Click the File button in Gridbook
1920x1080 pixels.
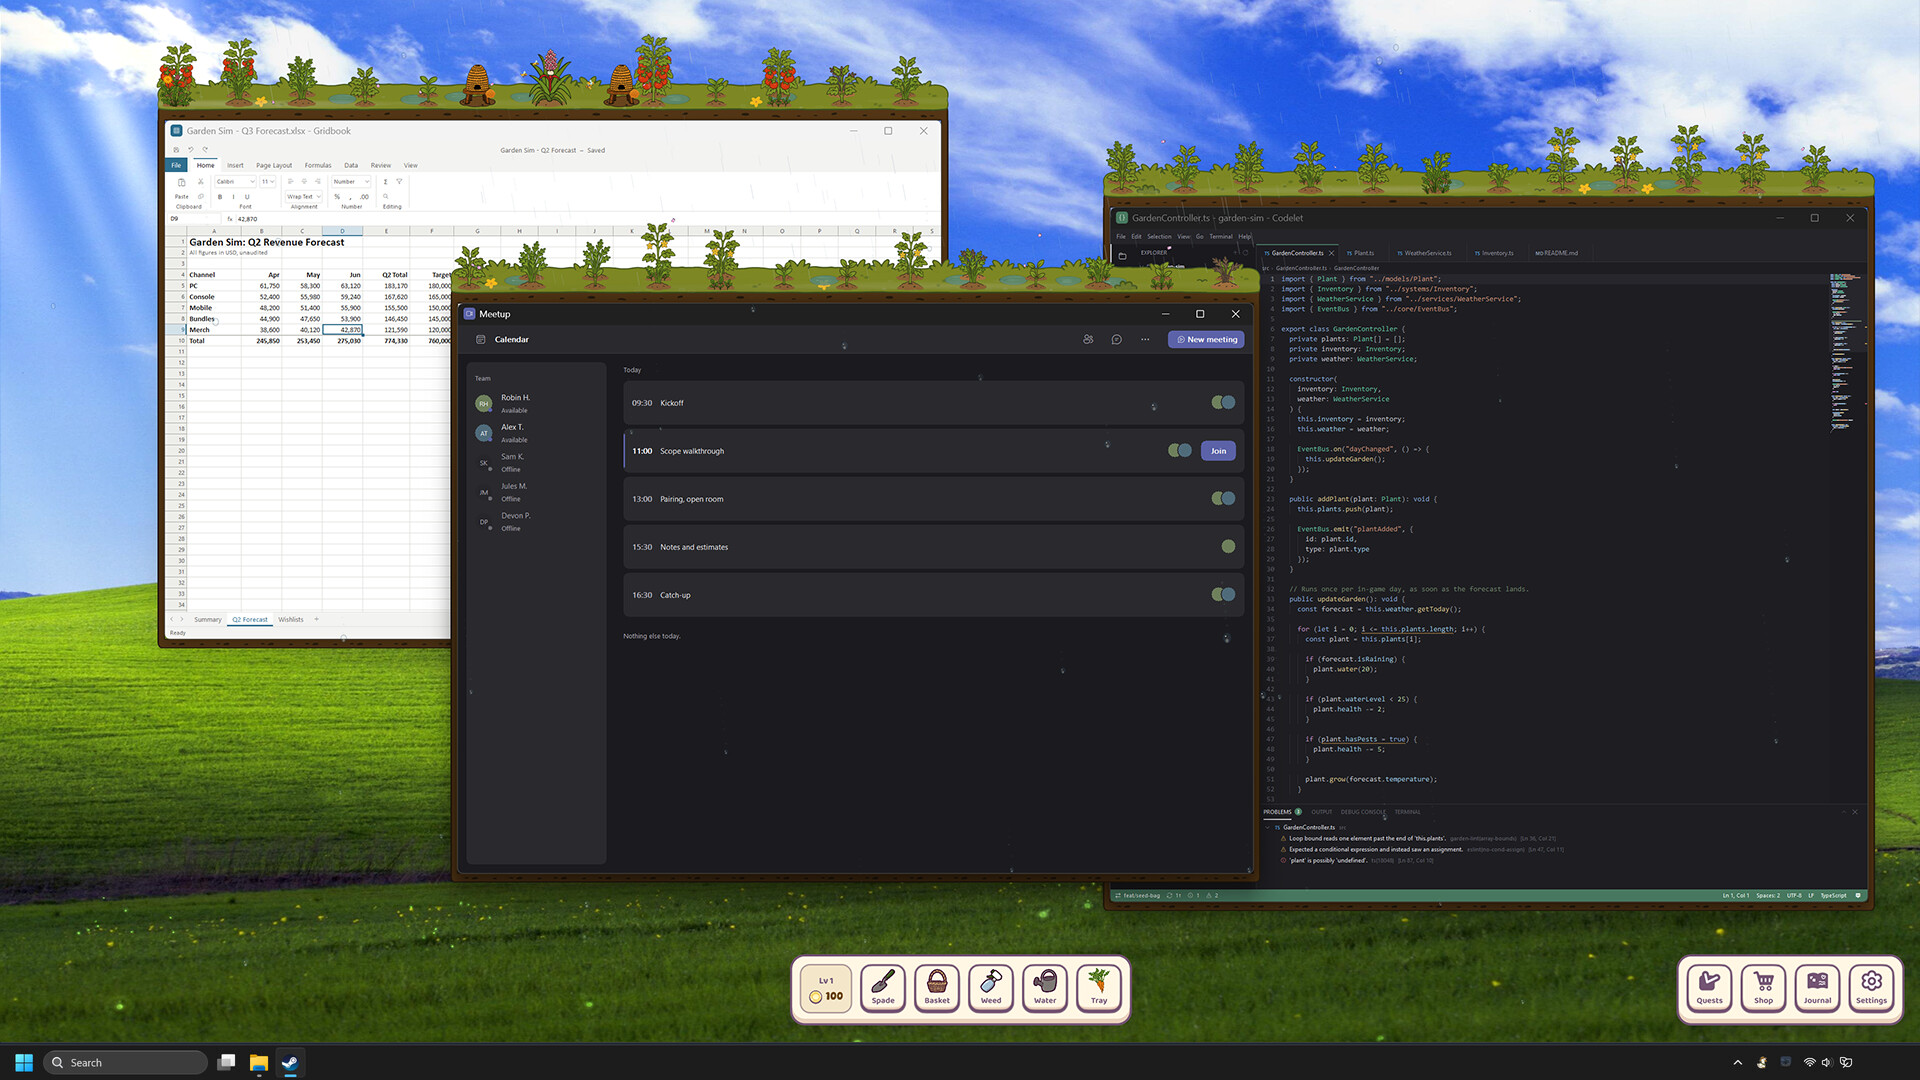click(176, 166)
